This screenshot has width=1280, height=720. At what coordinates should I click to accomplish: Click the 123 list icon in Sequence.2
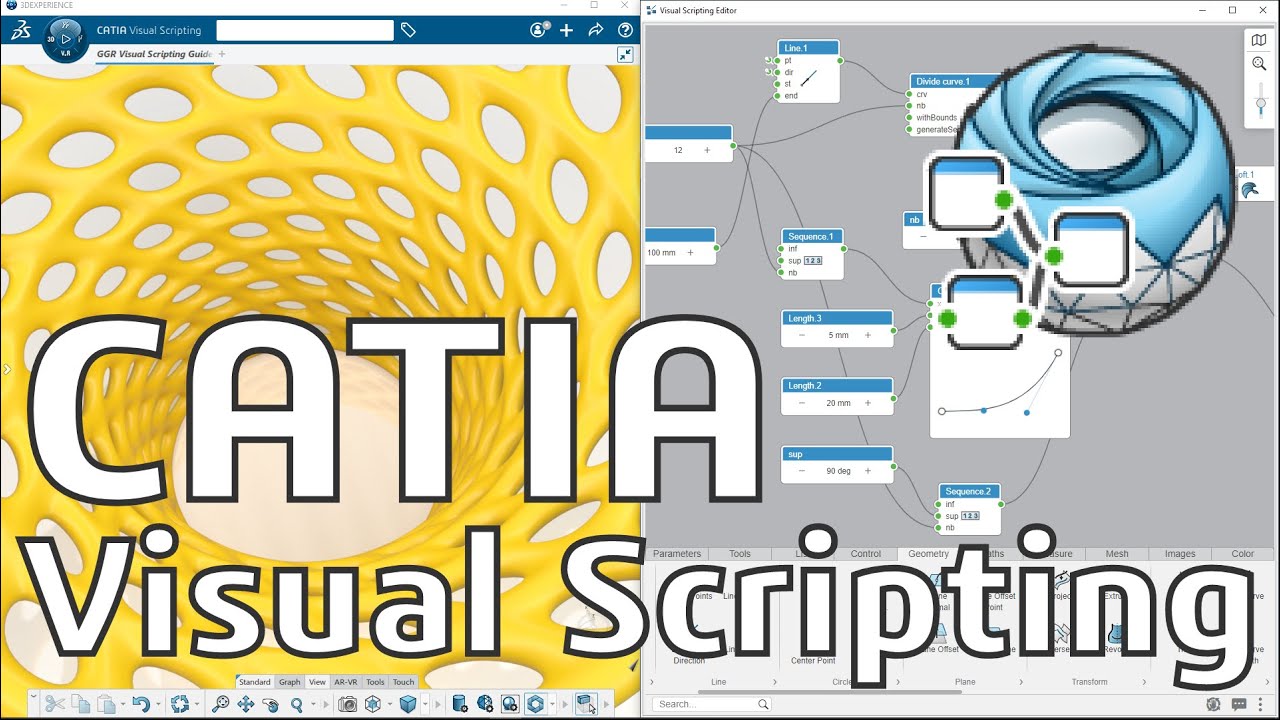coord(970,516)
